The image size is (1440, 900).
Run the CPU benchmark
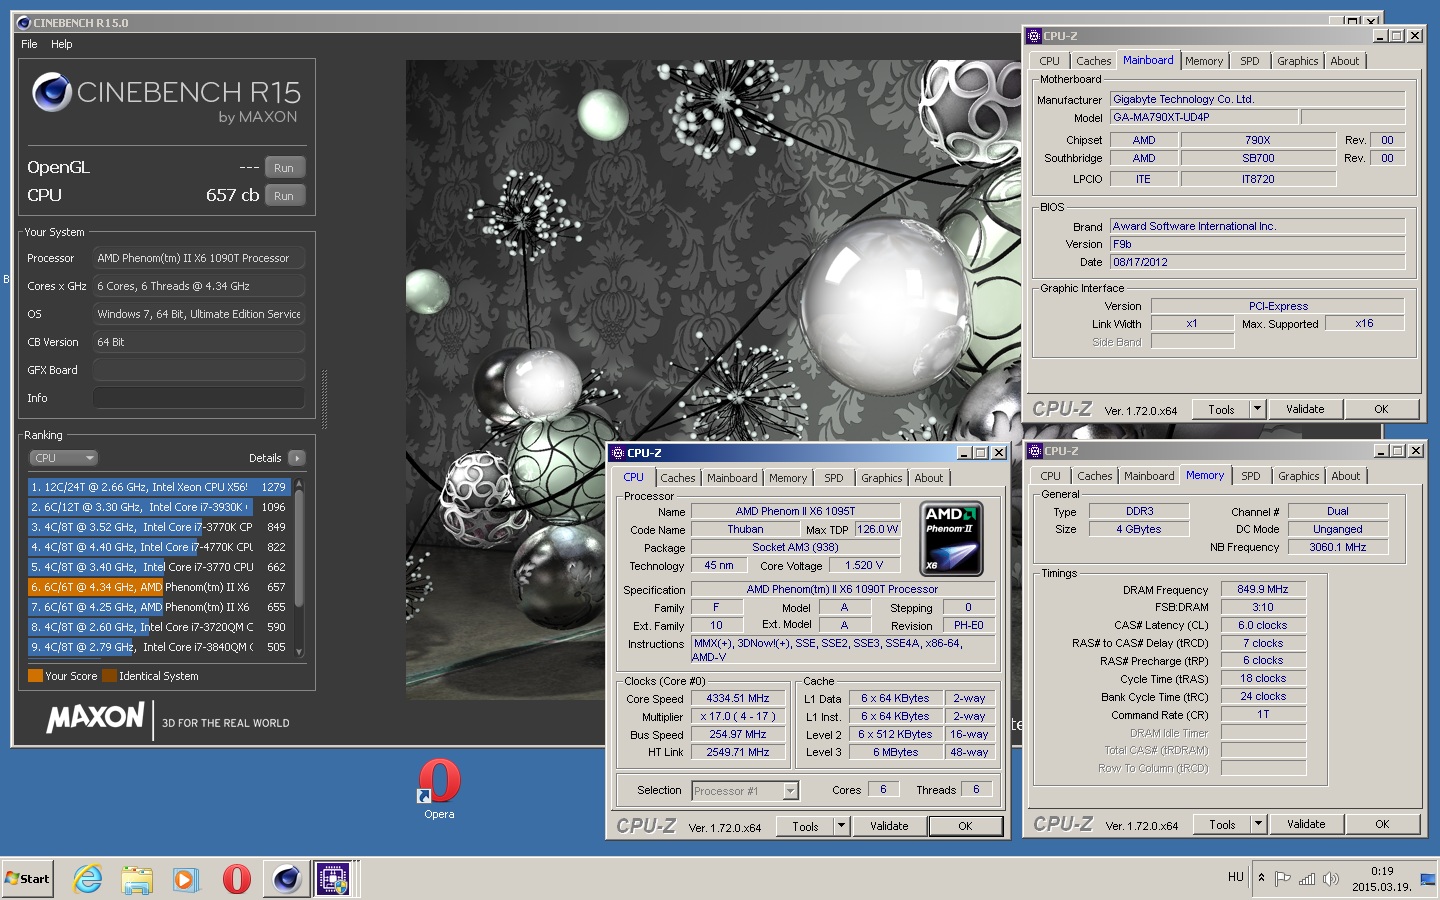[x=284, y=196]
